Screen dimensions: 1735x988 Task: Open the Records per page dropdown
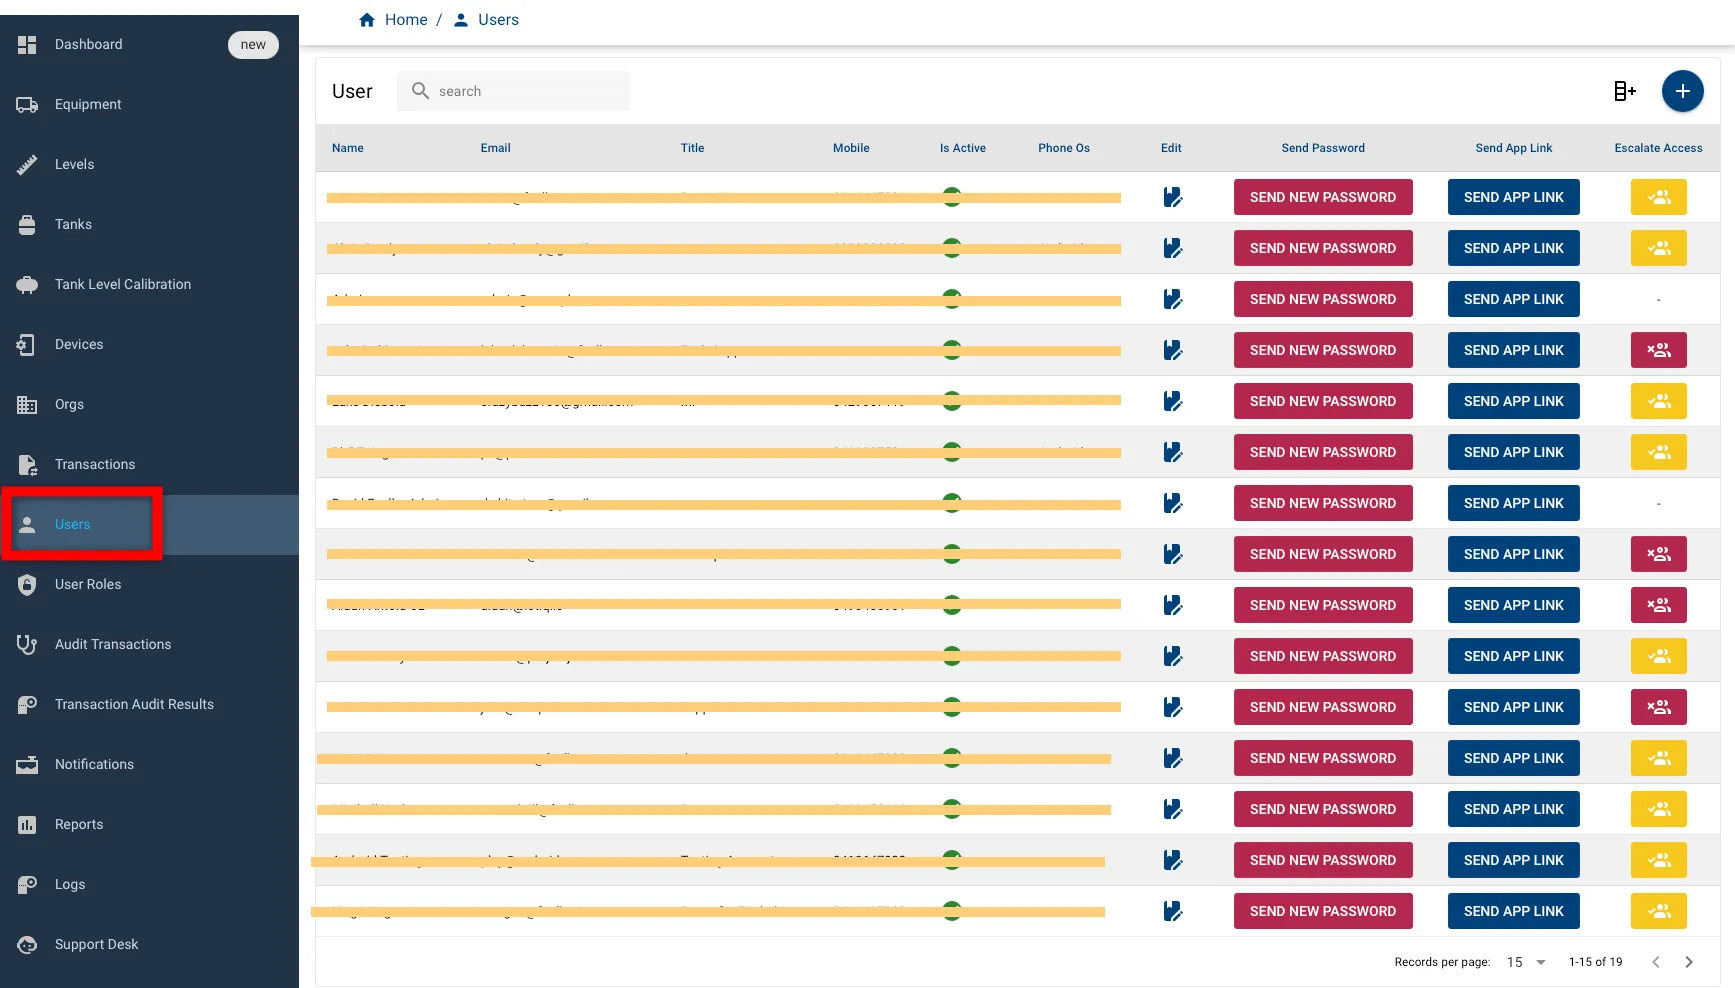(1527, 962)
